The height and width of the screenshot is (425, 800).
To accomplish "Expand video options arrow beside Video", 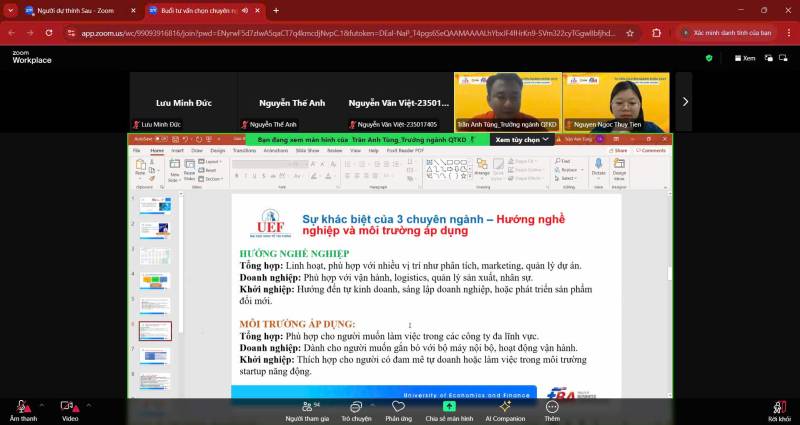I will coord(88,405).
